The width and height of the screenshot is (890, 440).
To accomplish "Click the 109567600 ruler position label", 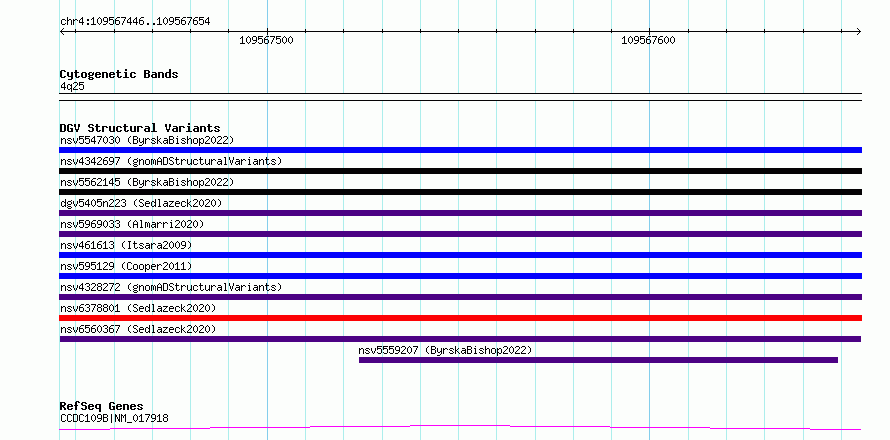I will click(x=648, y=40).
